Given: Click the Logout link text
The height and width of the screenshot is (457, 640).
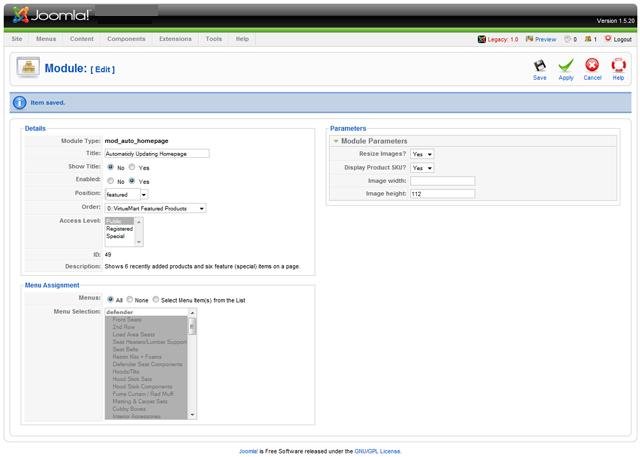Looking at the screenshot, I should tap(622, 39).
